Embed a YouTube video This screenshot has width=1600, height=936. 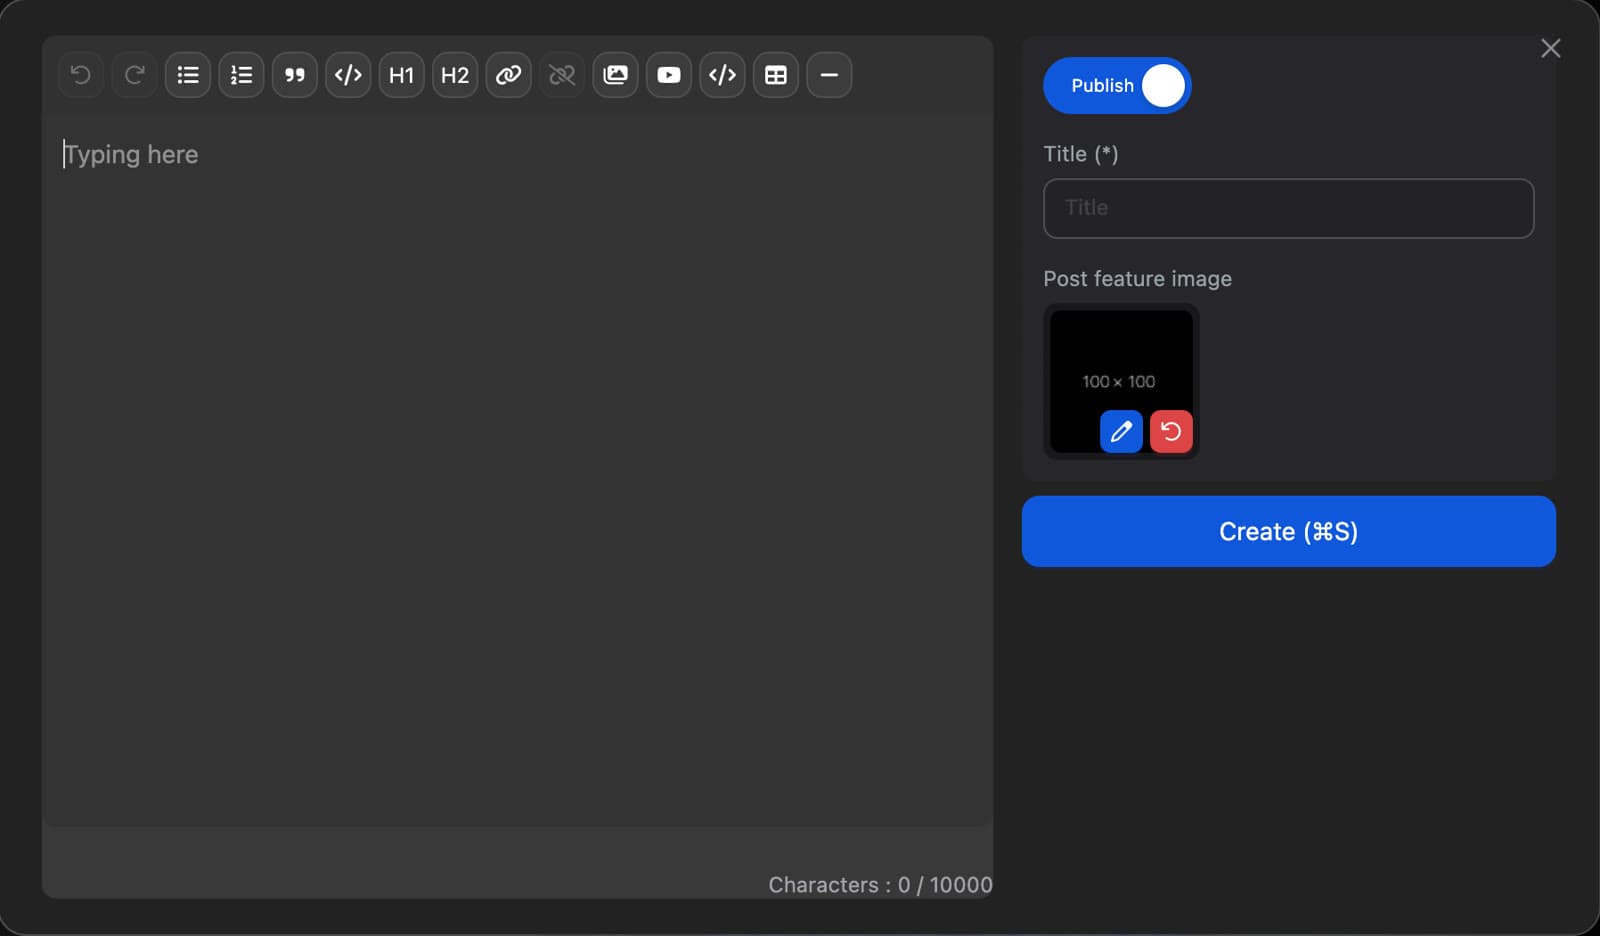click(x=669, y=75)
